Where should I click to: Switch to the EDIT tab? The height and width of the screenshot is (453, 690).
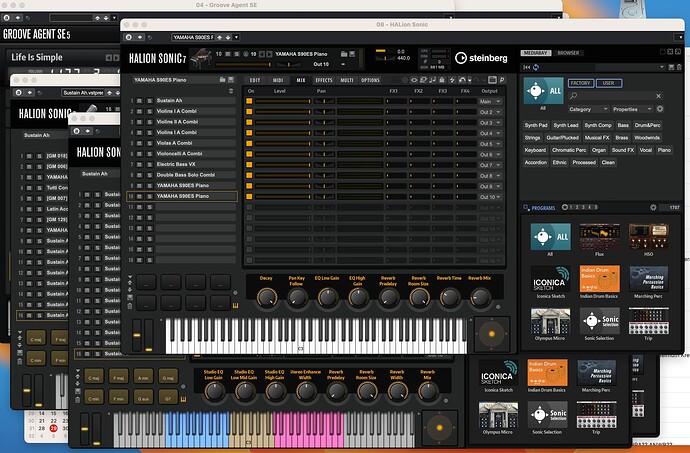[x=255, y=80]
